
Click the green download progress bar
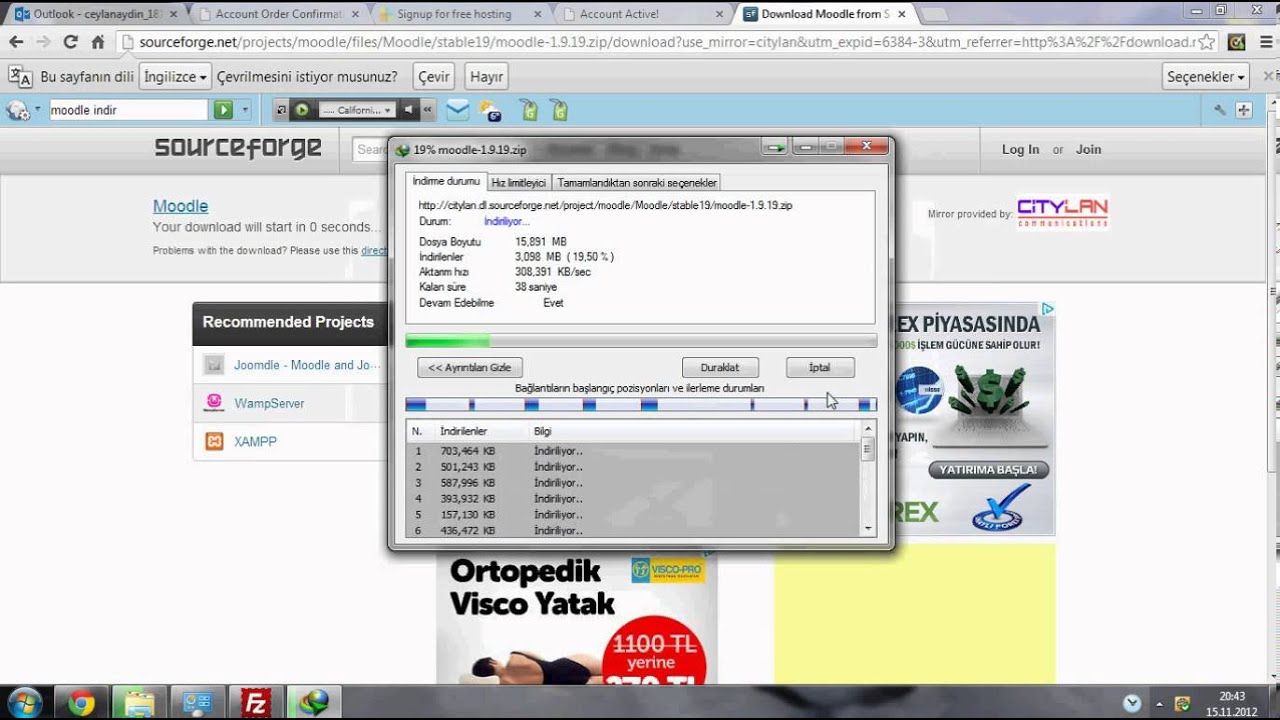pos(641,341)
